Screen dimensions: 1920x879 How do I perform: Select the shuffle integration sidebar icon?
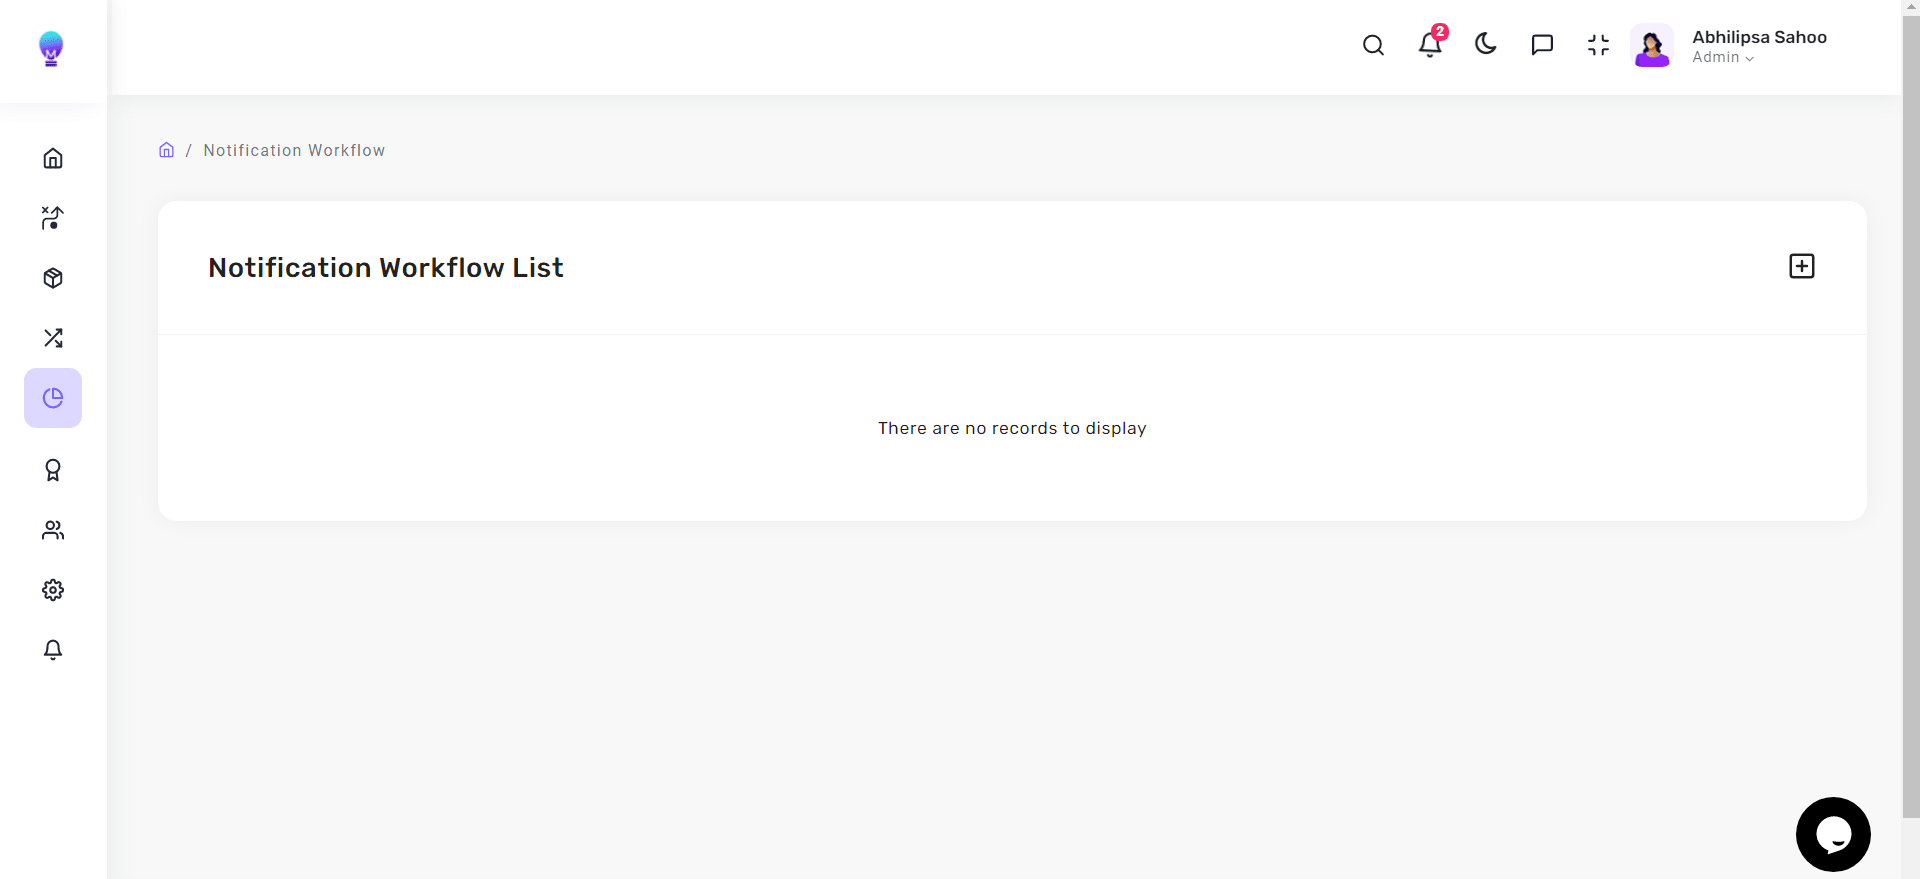point(52,338)
